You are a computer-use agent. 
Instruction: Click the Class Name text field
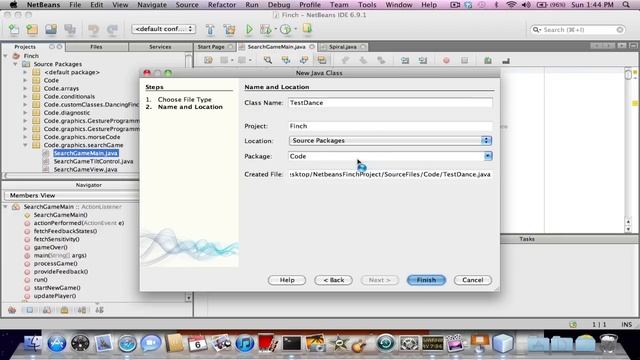pos(390,103)
